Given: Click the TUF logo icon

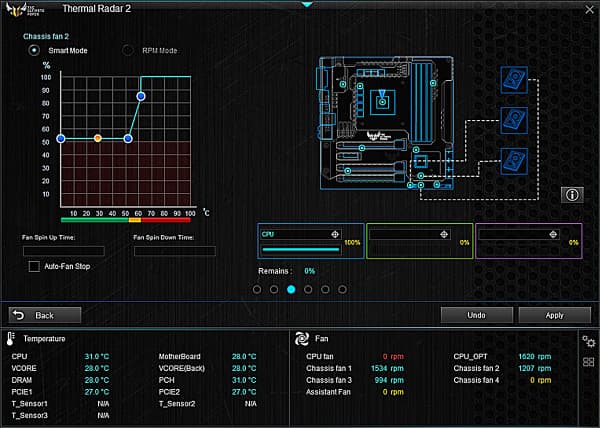Looking at the screenshot, I should point(25,9).
